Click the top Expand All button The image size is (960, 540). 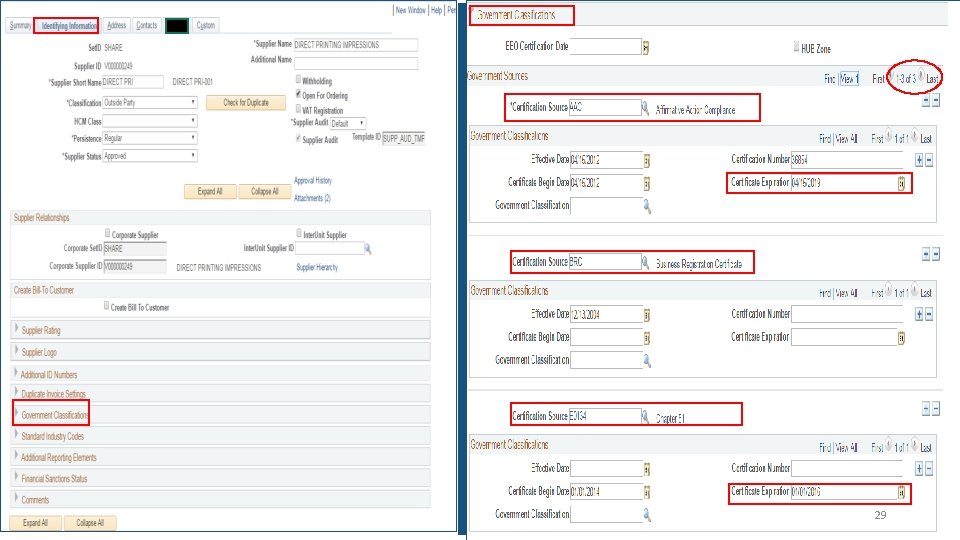point(210,192)
